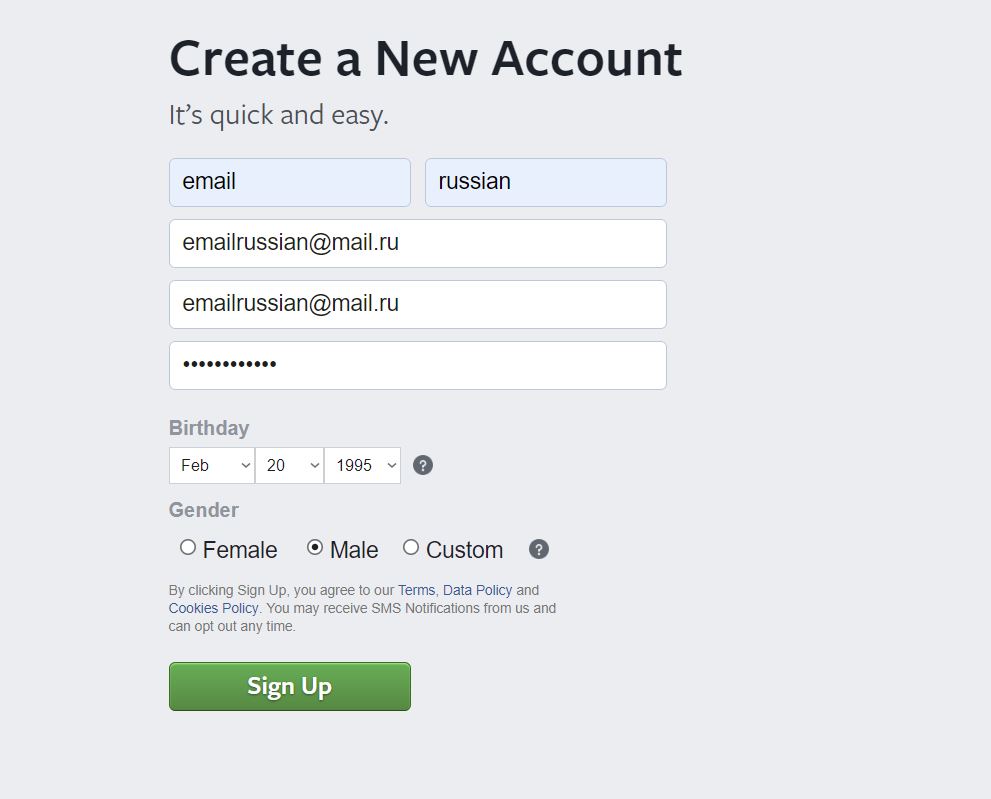Click the masked password field
991x799 pixels.
(x=418, y=365)
